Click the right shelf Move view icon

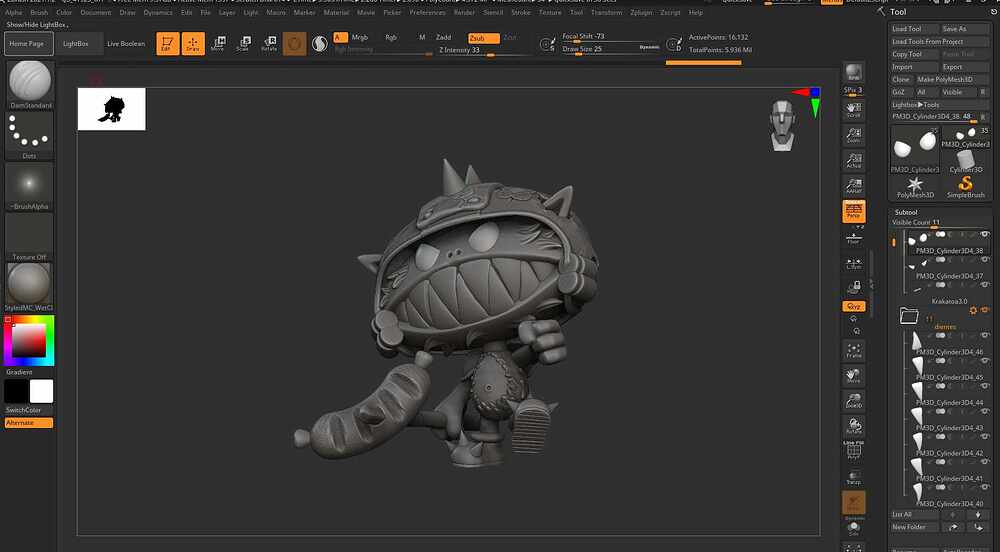click(853, 375)
